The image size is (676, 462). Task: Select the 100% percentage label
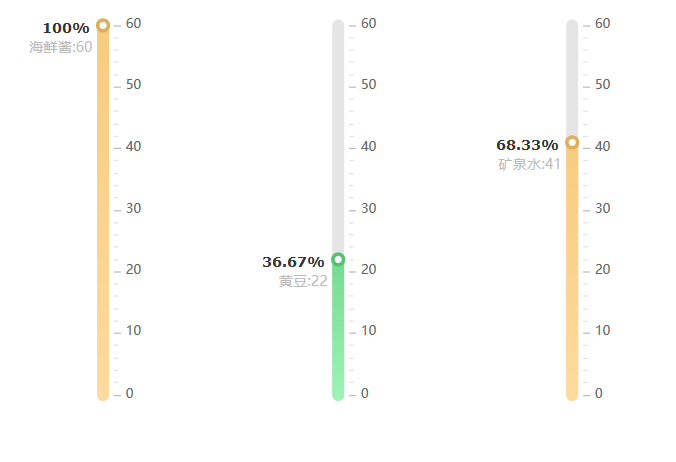coord(66,28)
